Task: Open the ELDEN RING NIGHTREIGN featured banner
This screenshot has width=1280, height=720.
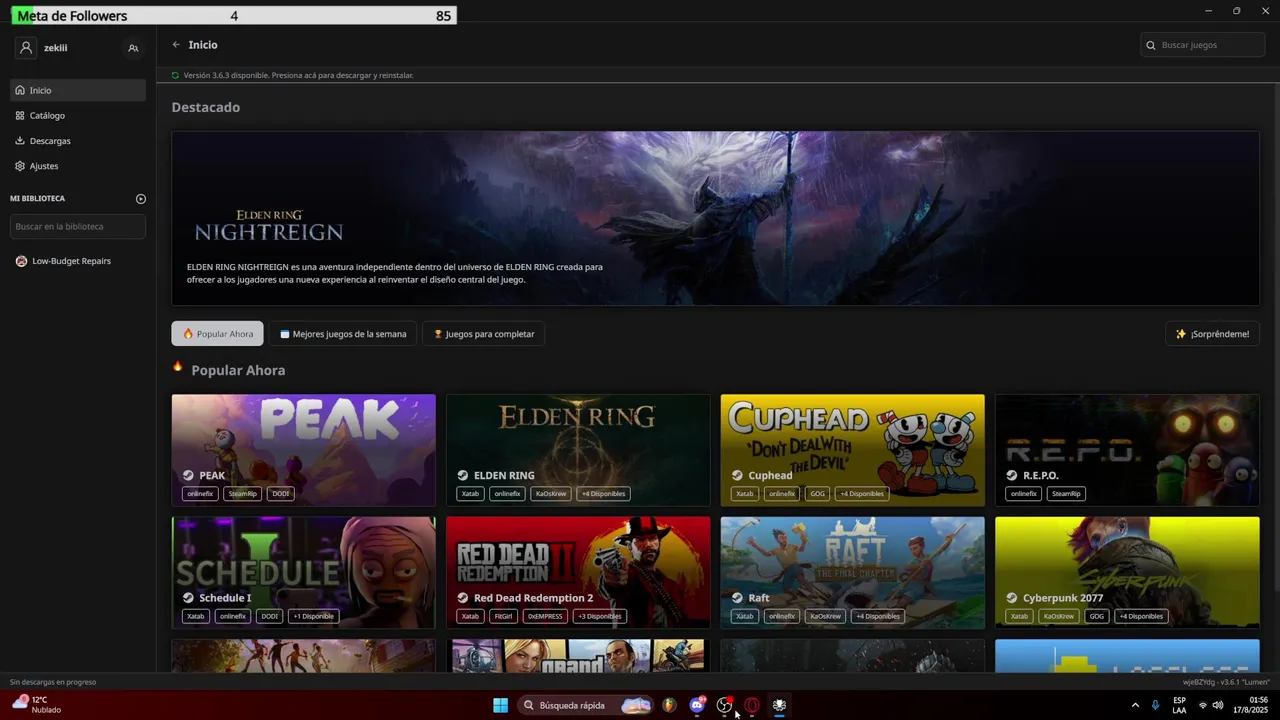Action: [715, 218]
